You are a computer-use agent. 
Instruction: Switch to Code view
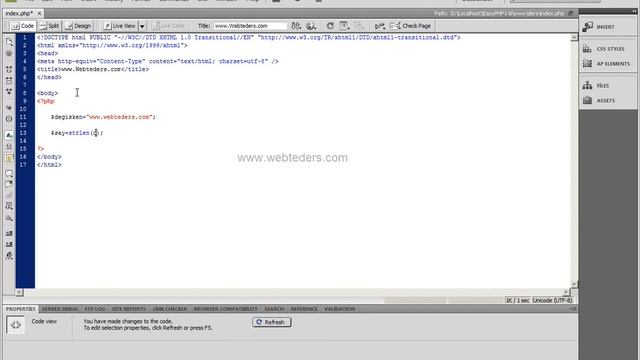click(x=23, y=26)
